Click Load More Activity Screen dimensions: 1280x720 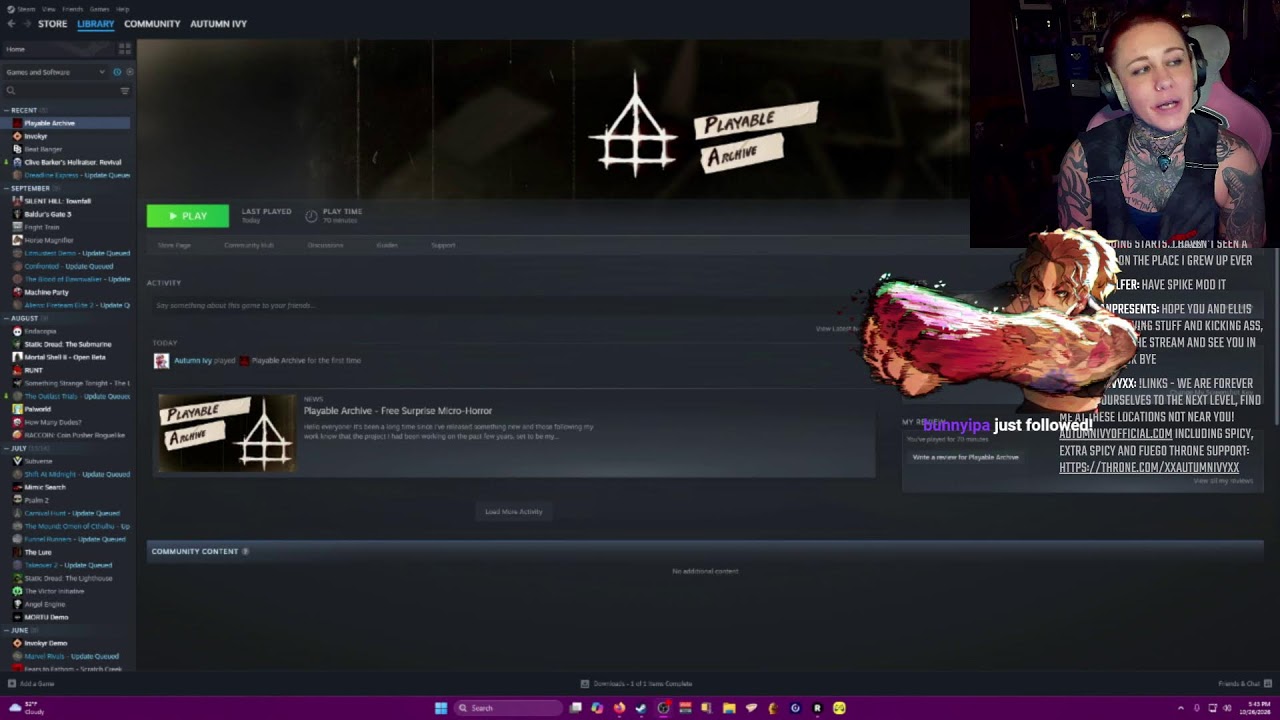pos(513,512)
